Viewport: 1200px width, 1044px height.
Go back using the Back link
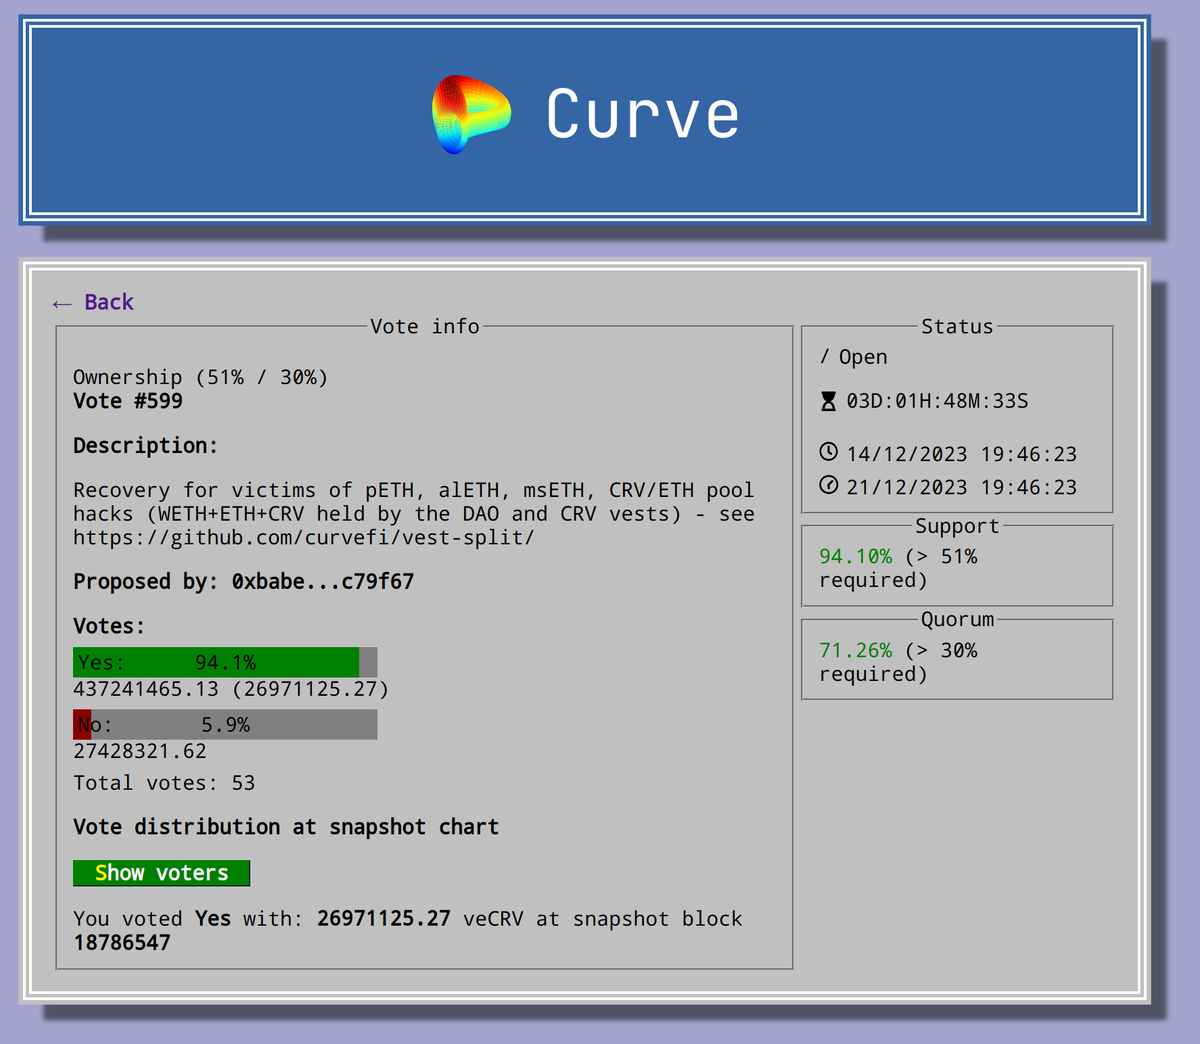point(93,302)
